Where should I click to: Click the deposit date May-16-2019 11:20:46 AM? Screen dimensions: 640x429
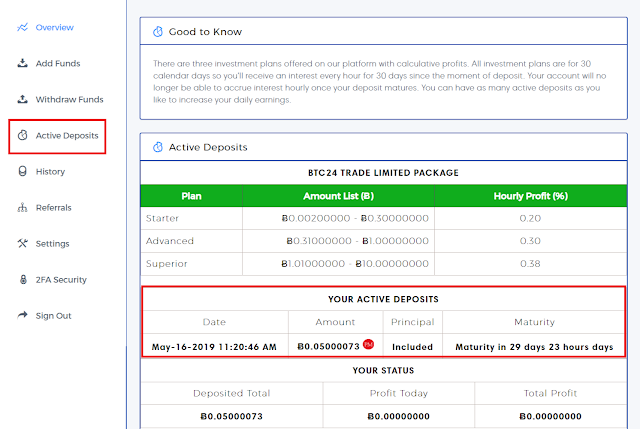point(214,347)
